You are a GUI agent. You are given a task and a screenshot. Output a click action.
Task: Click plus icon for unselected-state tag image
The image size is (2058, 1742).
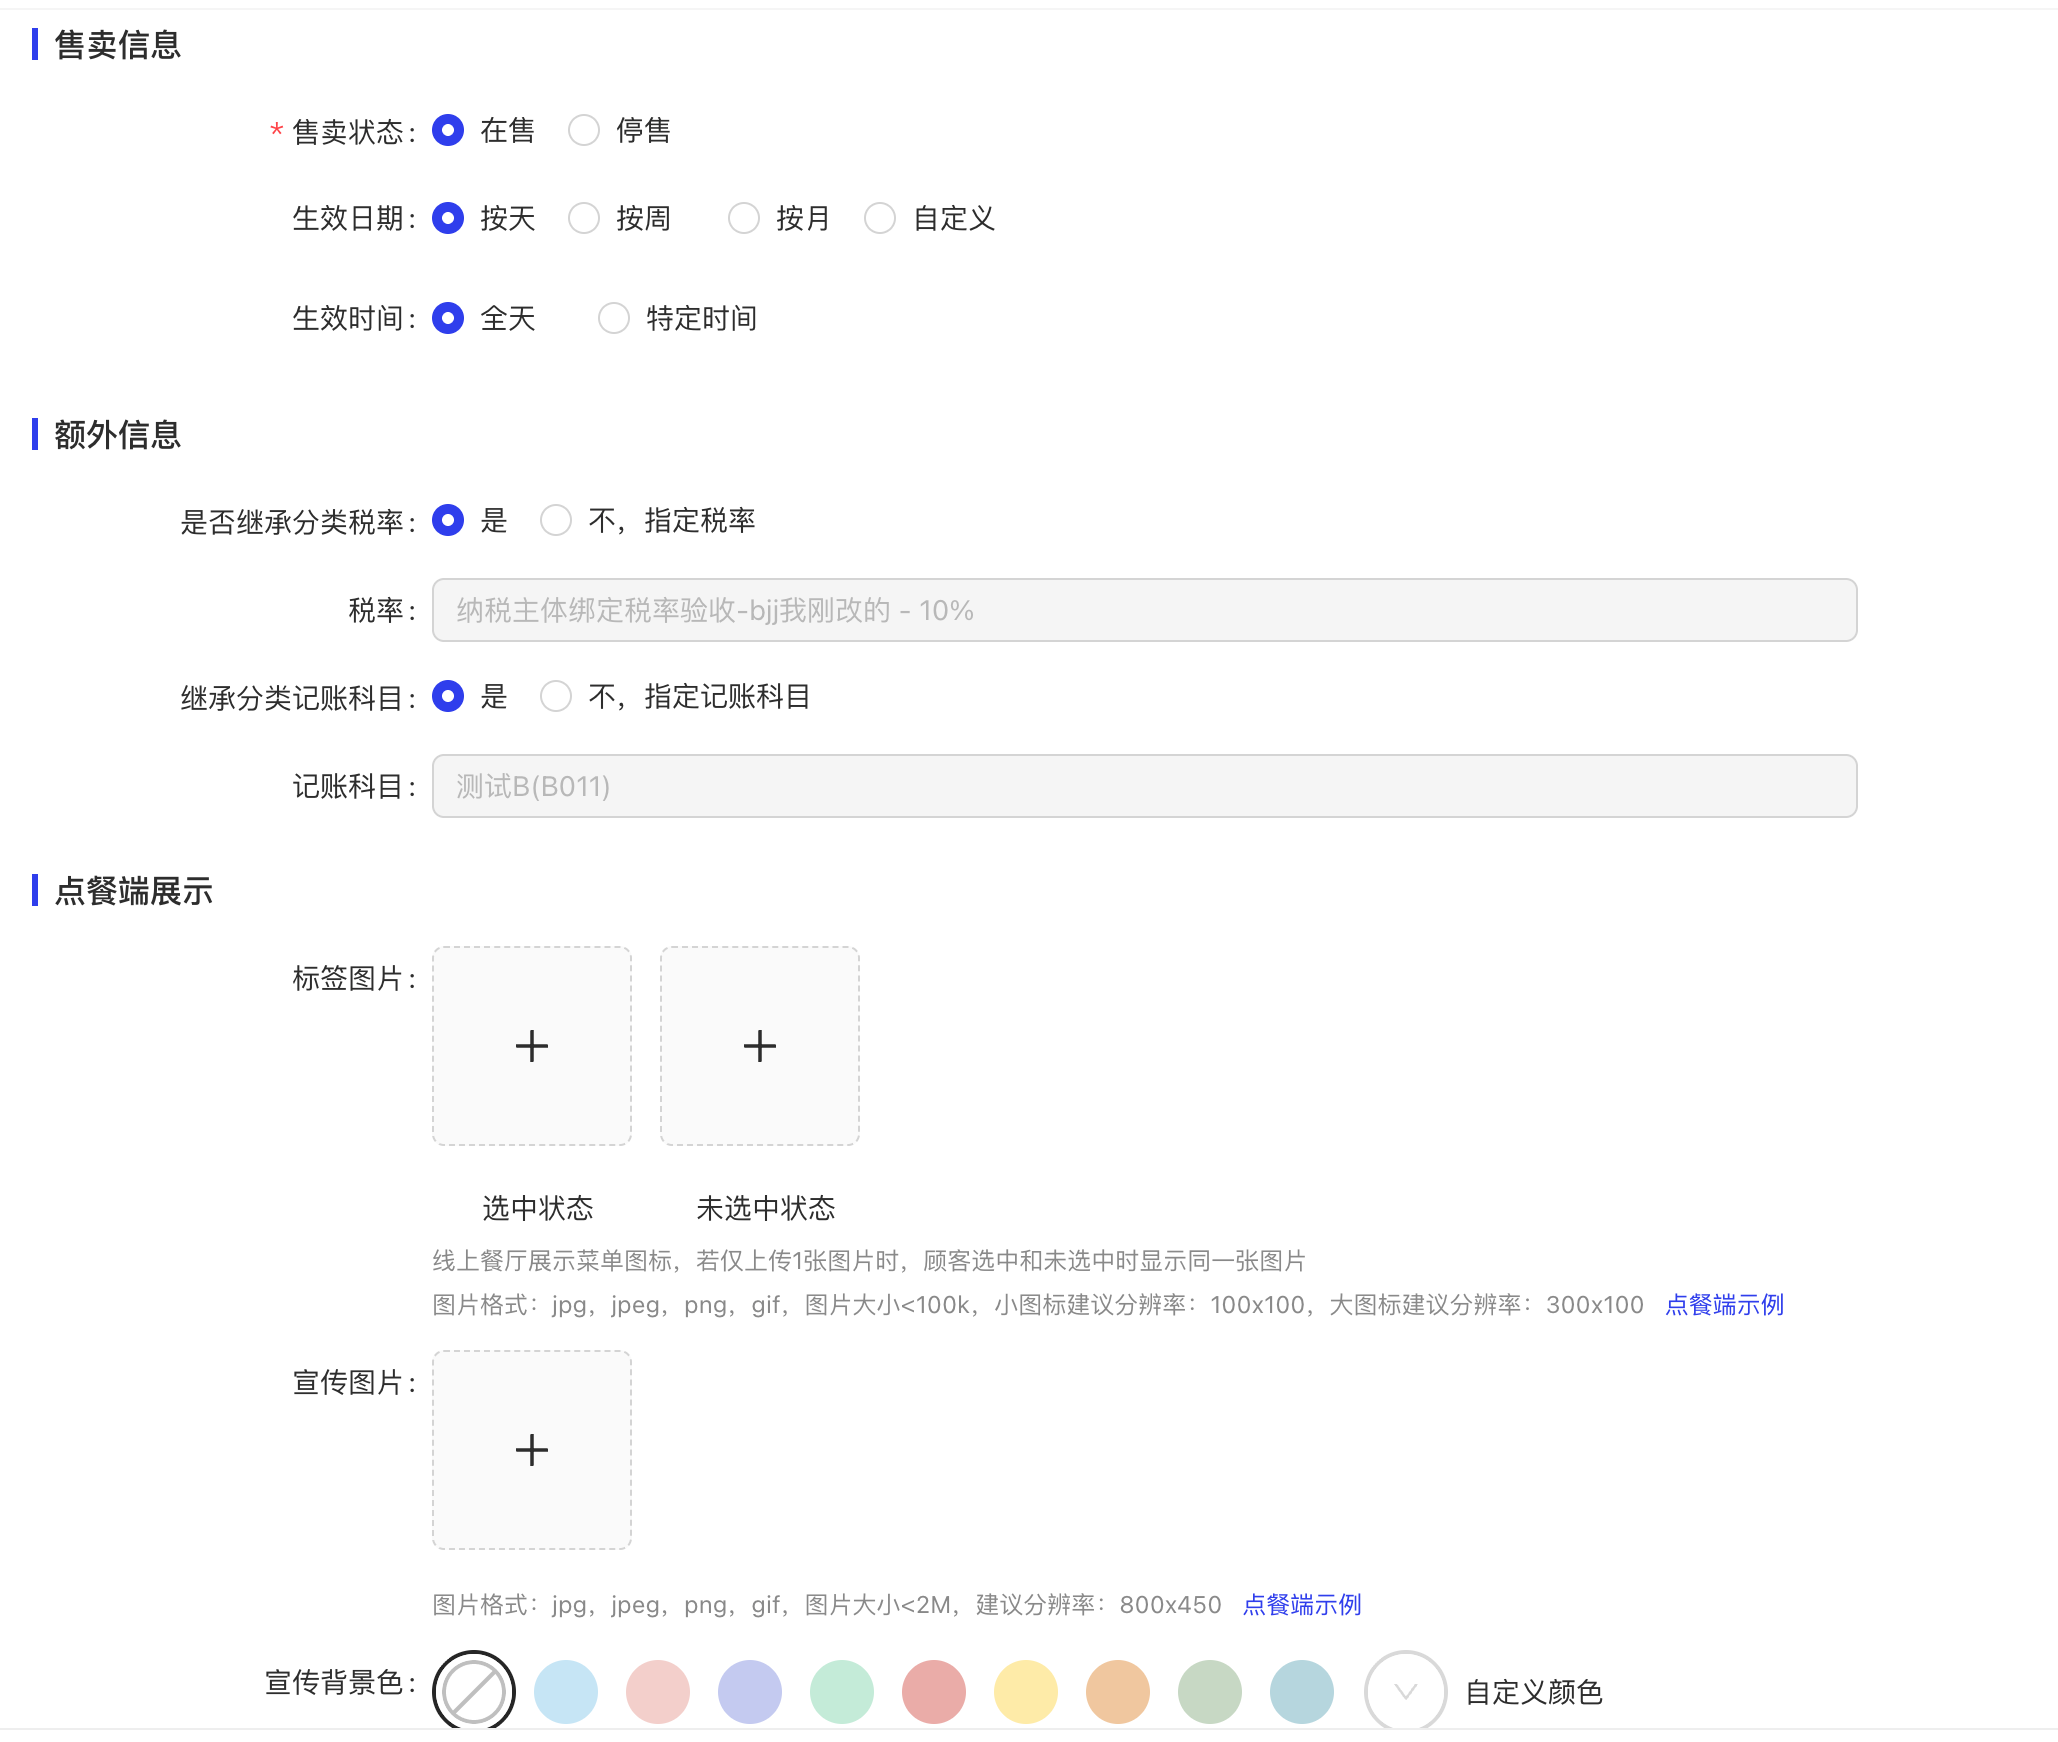759,1046
